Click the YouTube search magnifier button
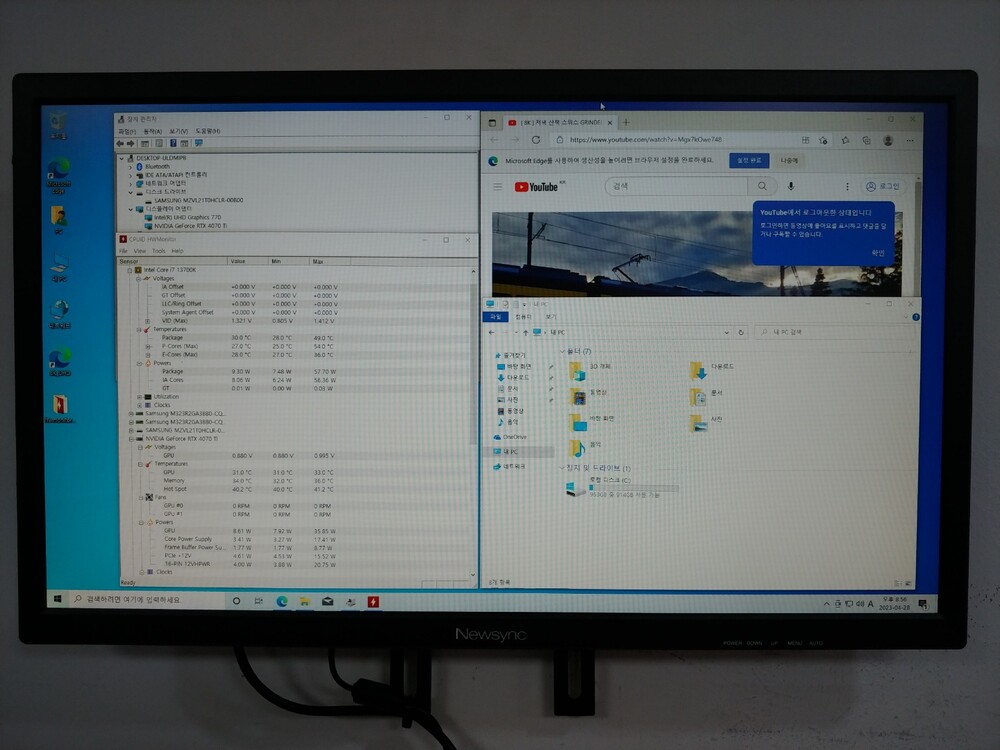The width and height of the screenshot is (1000, 750). (x=762, y=187)
